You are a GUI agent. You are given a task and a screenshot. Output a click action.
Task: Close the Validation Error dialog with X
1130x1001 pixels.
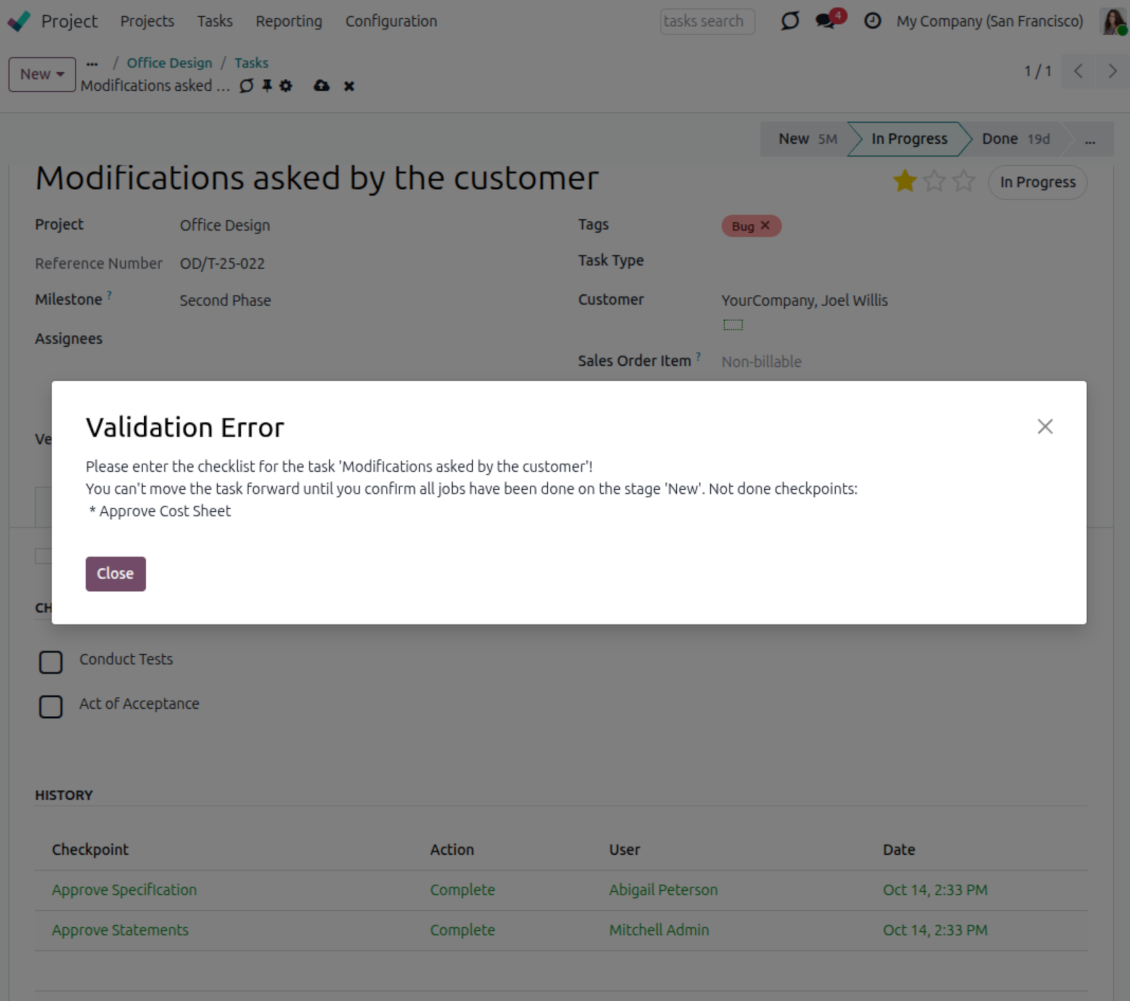click(1045, 427)
